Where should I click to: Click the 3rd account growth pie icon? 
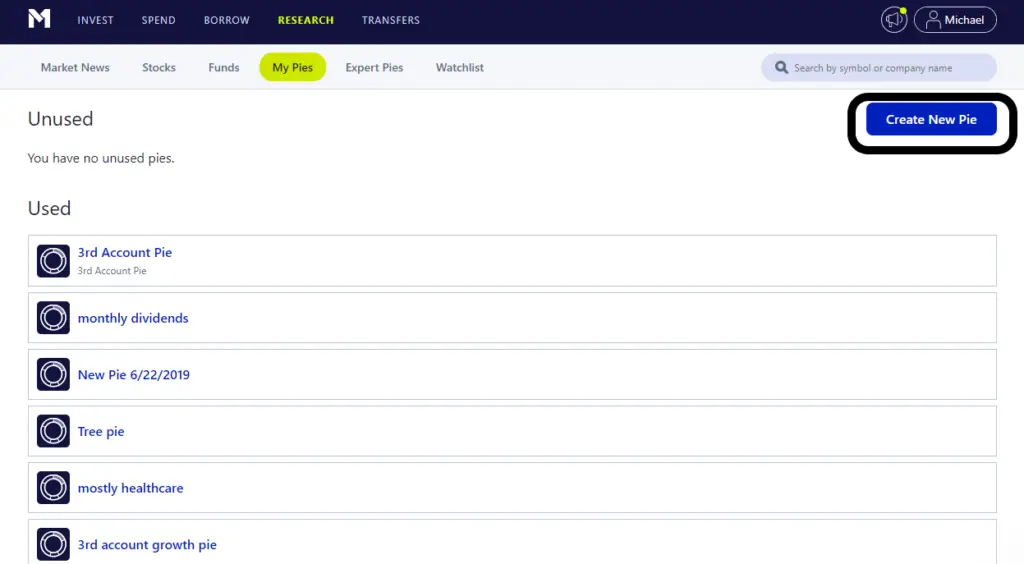[x=53, y=544]
